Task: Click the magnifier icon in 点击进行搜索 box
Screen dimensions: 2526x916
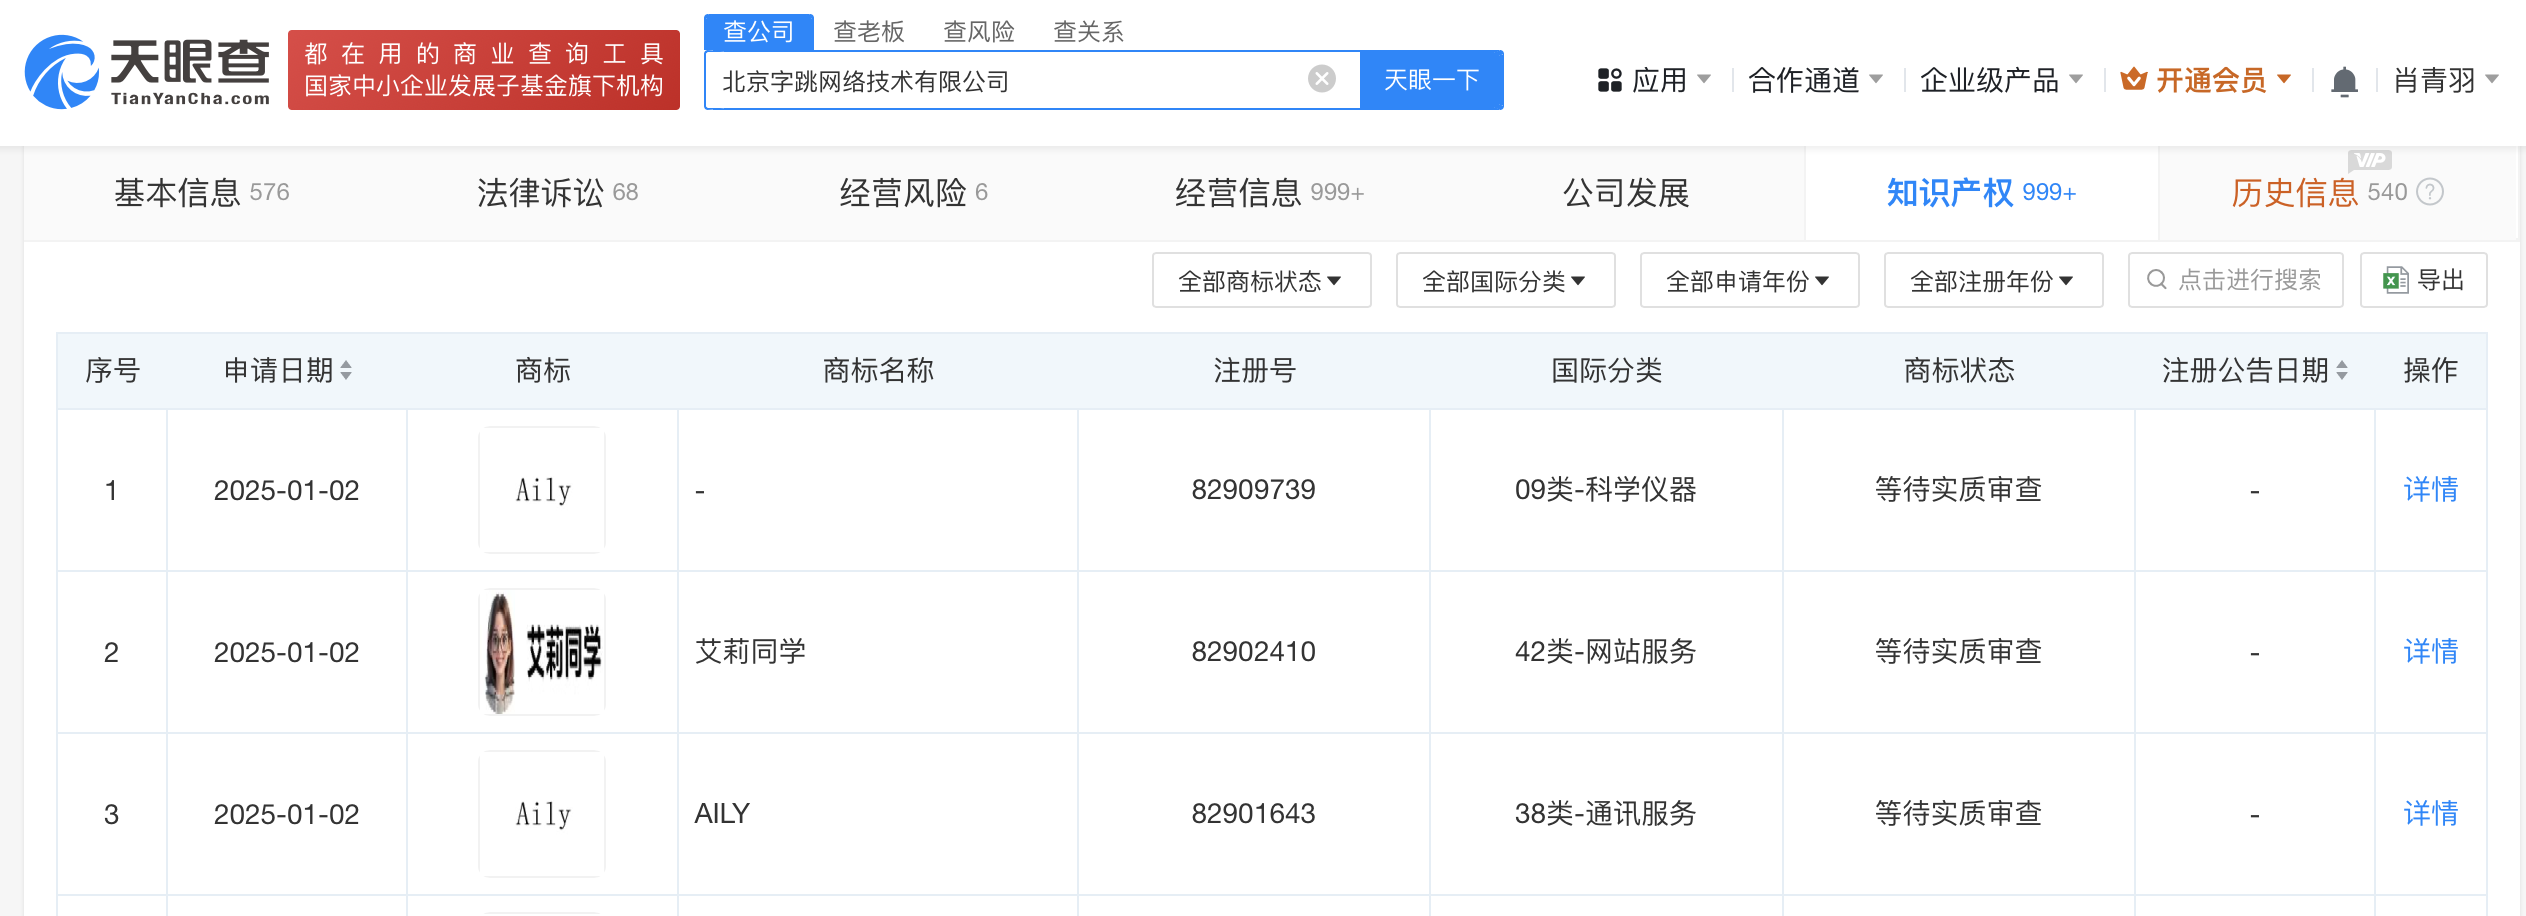Action: pos(2158,280)
